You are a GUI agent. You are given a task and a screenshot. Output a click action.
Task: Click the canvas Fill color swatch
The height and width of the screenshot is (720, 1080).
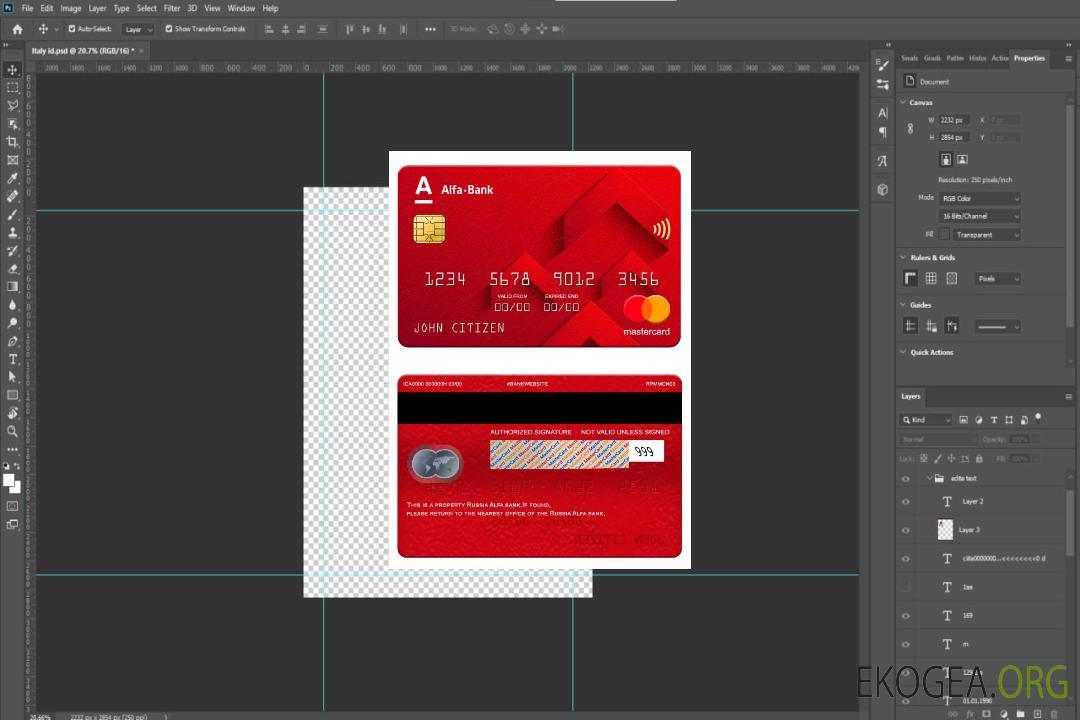tap(945, 235)
